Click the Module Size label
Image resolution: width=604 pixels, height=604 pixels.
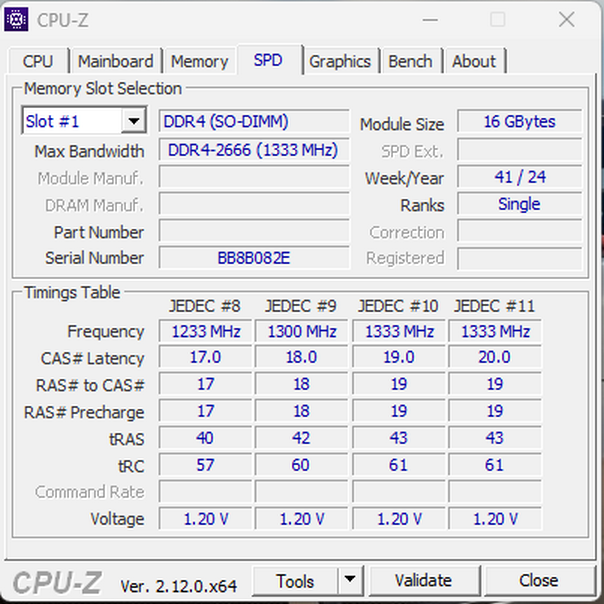402,124
